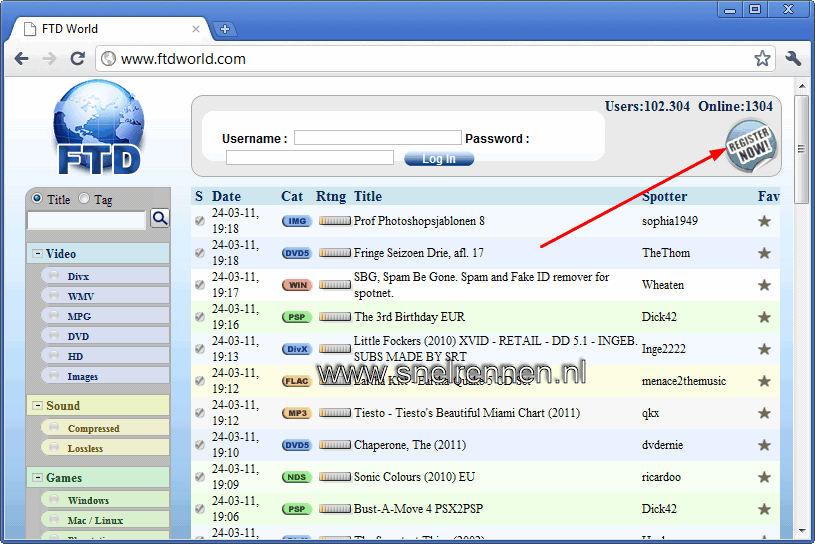Click the NDS category badge
815x544 pixels.
[297, 477]
